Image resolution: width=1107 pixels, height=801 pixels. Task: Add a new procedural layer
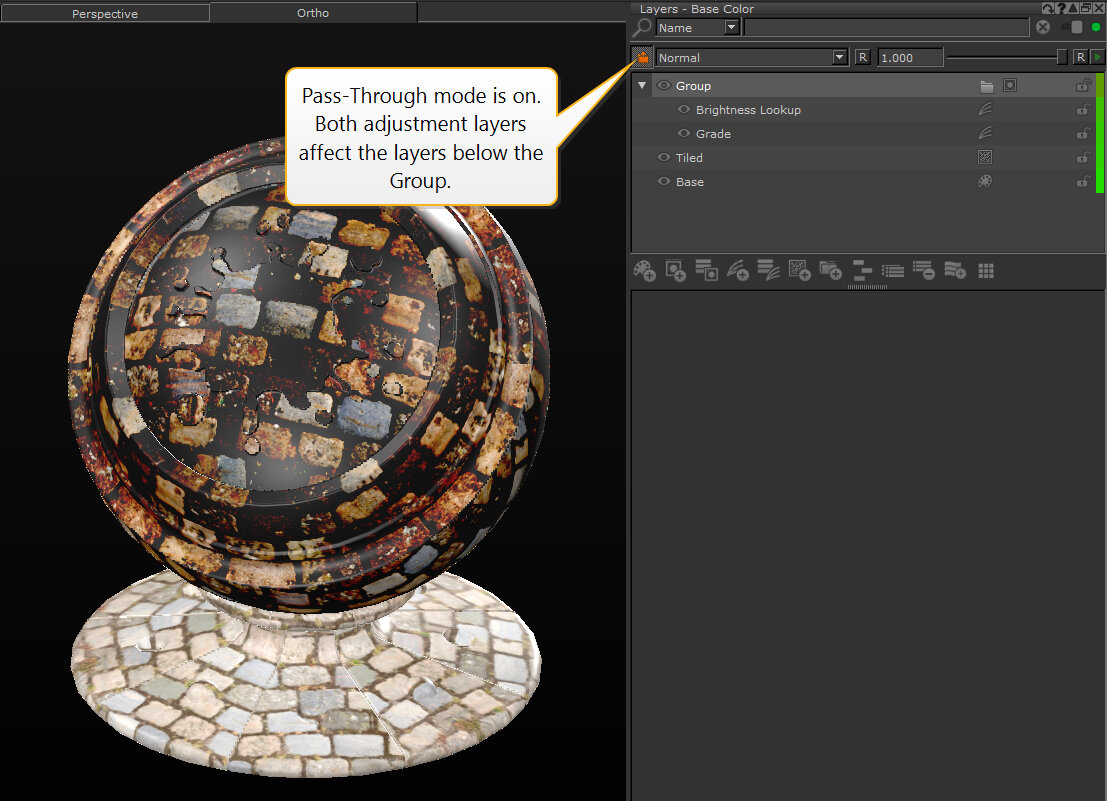799,271
